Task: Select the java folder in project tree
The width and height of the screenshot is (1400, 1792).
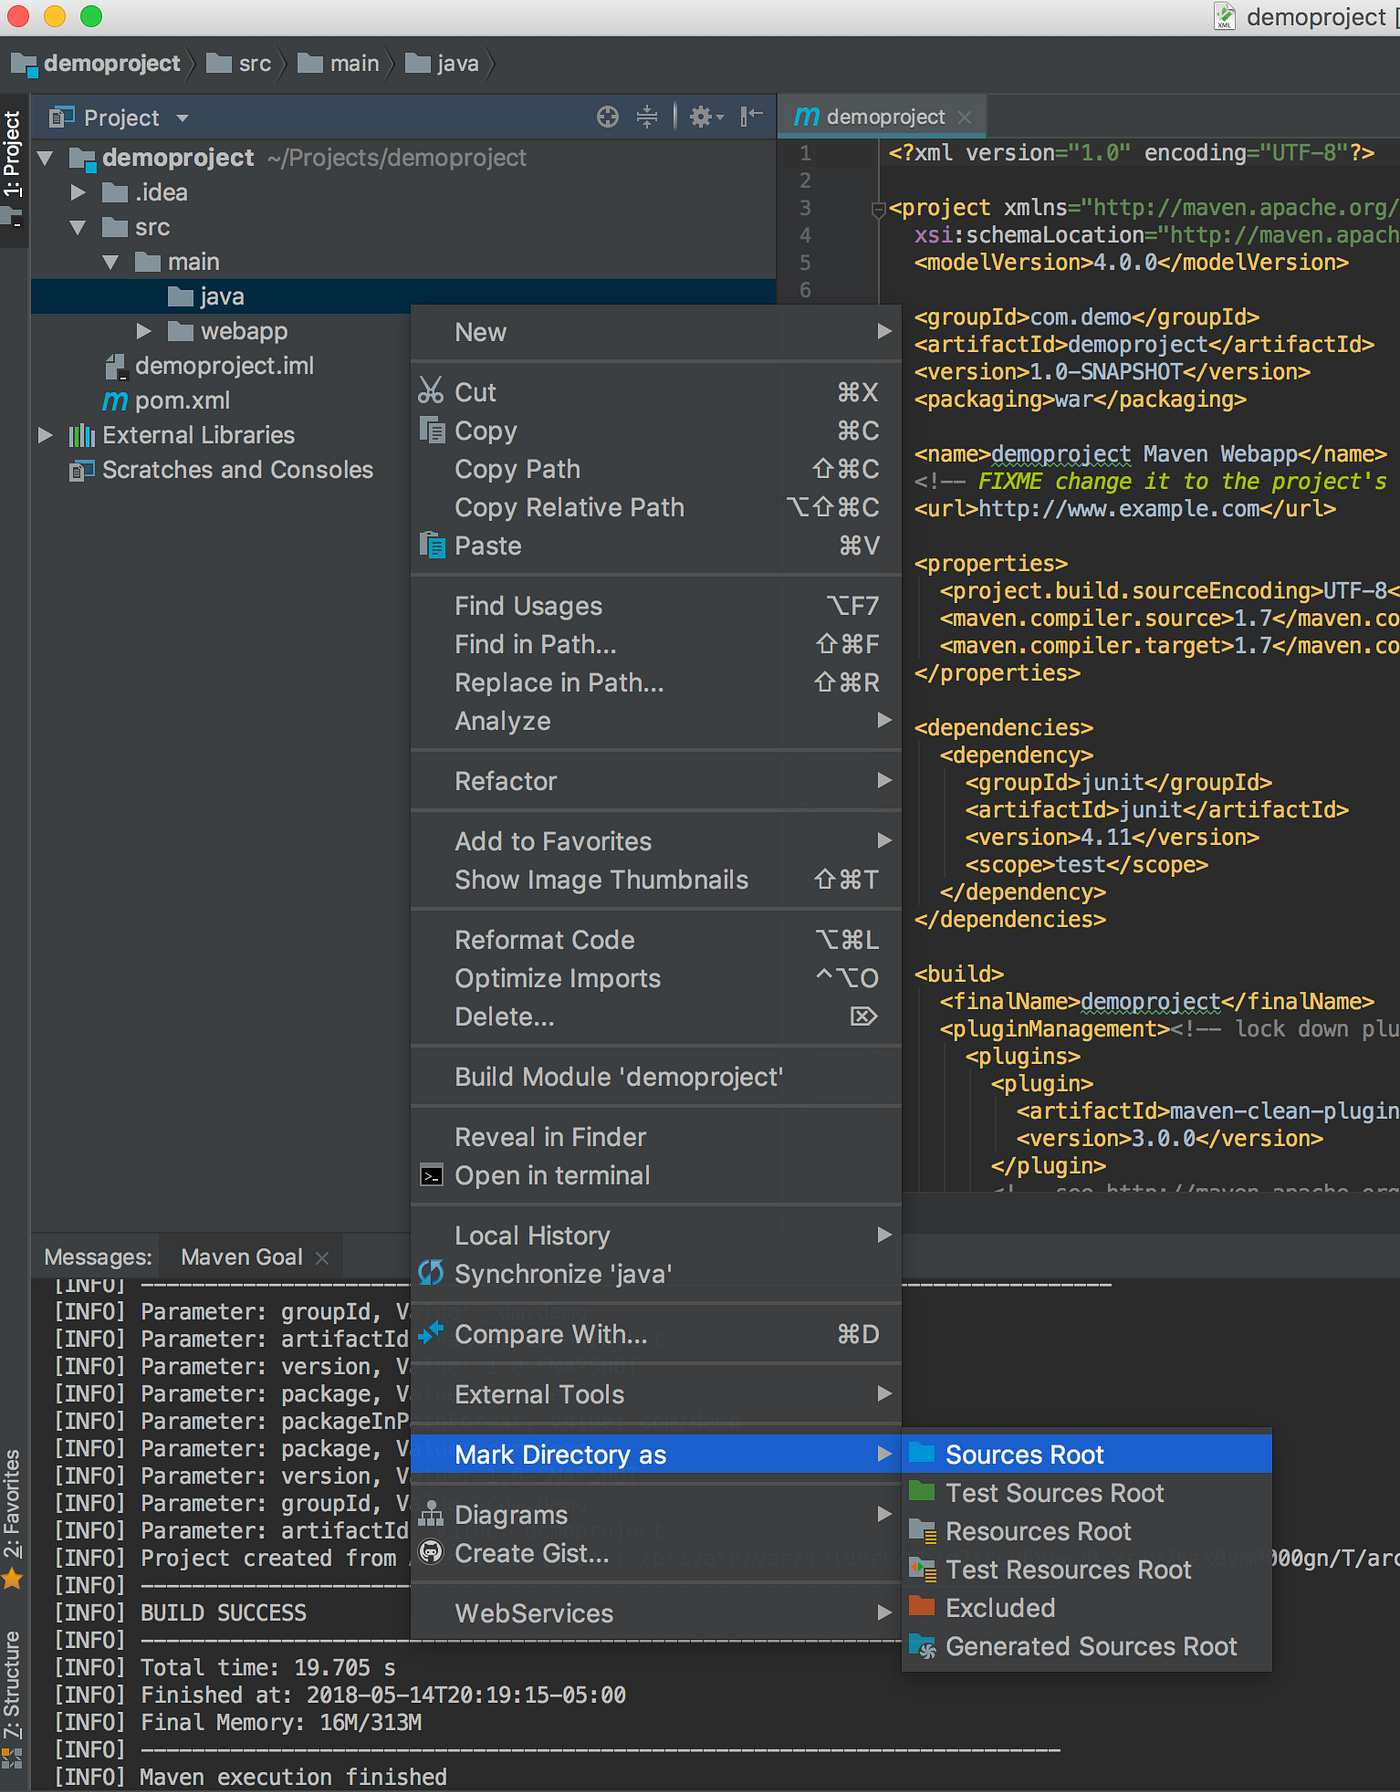Action: point(403,296)
